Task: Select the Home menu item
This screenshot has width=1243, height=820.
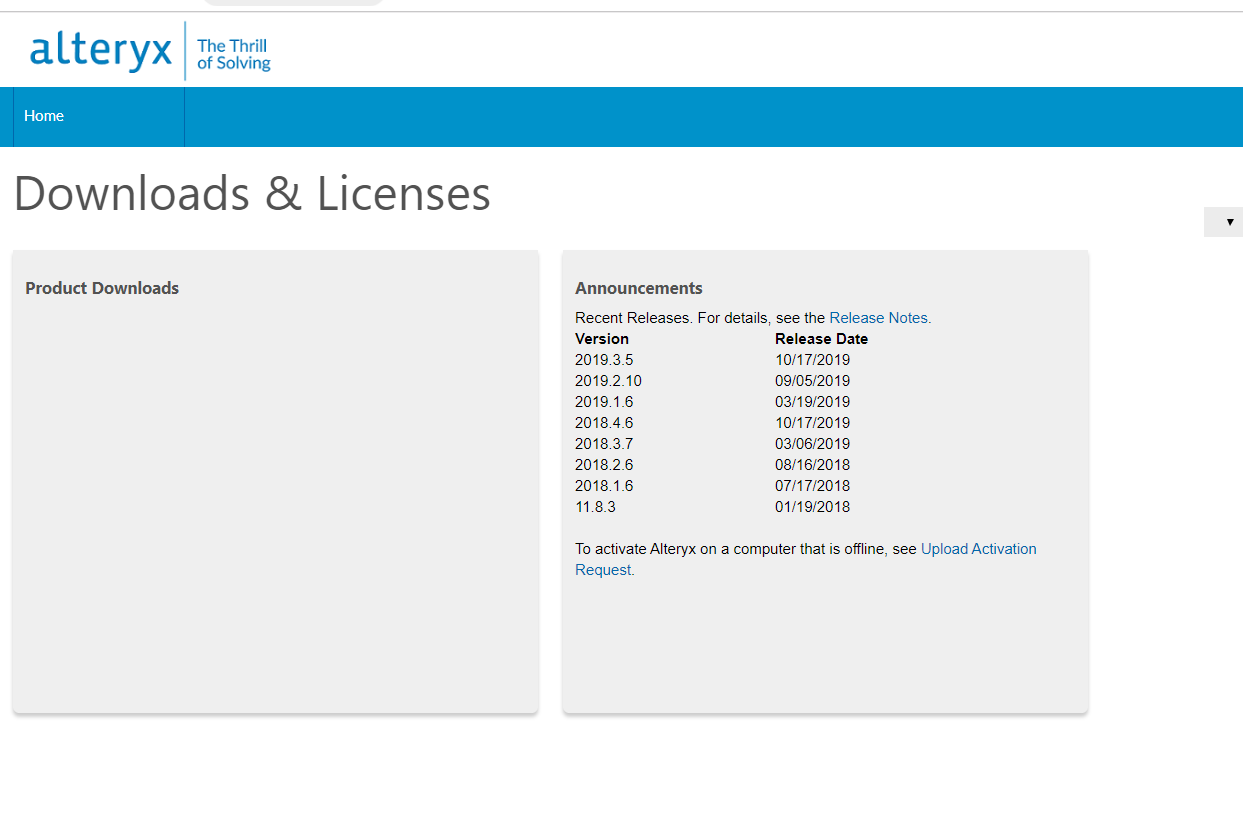Action: [x=44, y=116]
